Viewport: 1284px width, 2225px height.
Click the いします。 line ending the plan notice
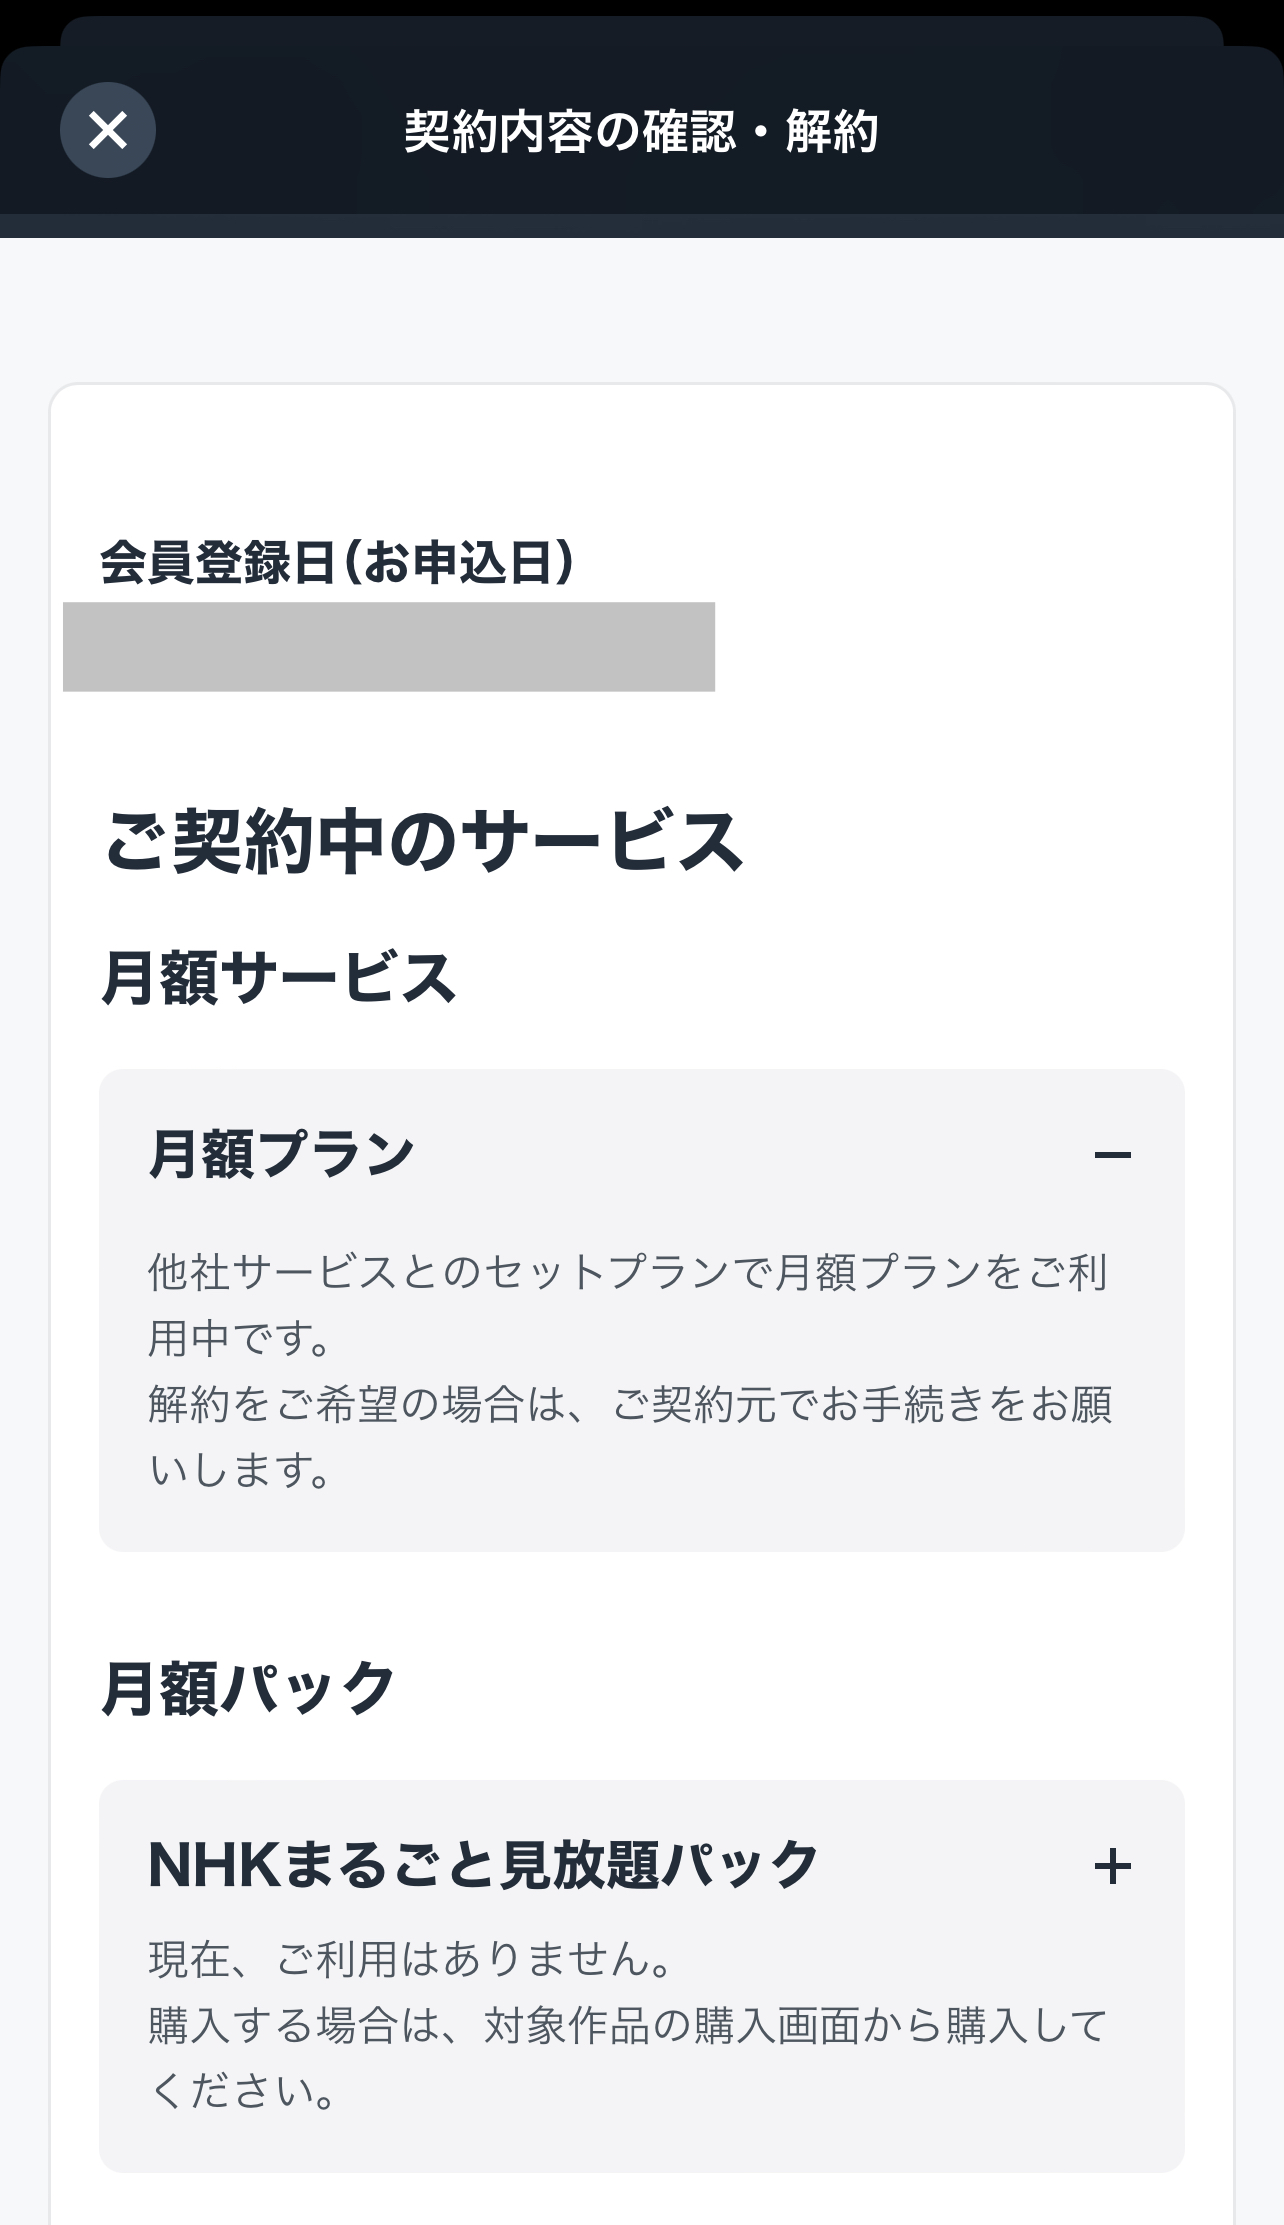point(240,1471)
